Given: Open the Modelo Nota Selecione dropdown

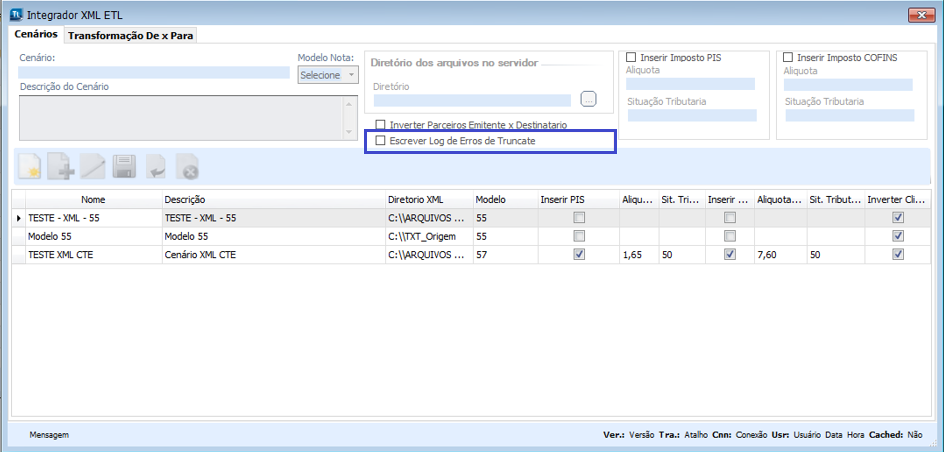Looking at the screenshot, I should [328, 75].
